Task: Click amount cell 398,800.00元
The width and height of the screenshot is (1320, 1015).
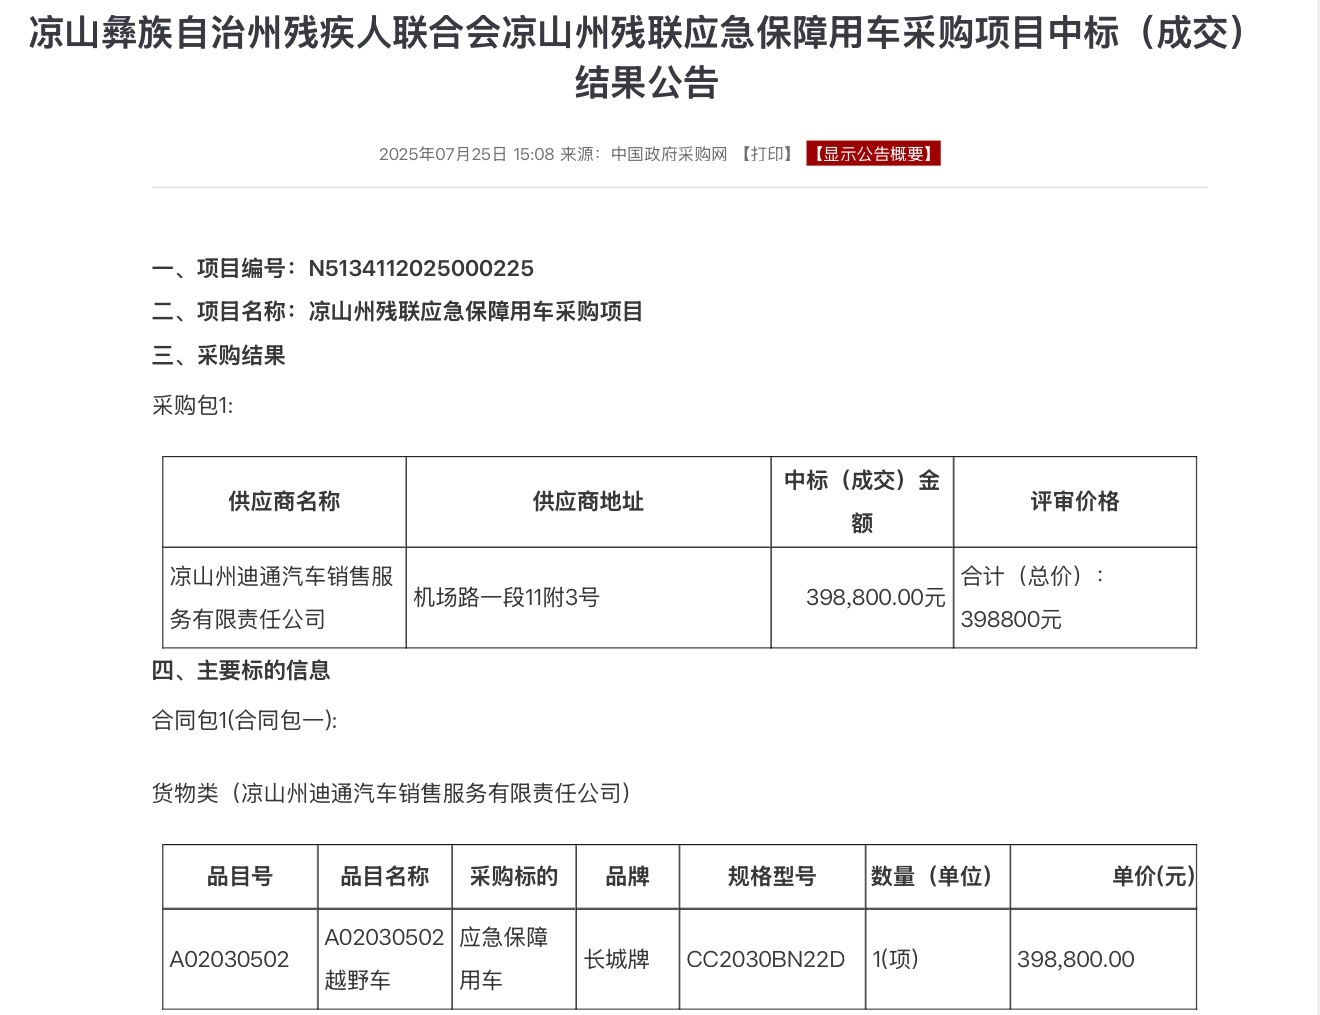Action: (862, 598)
